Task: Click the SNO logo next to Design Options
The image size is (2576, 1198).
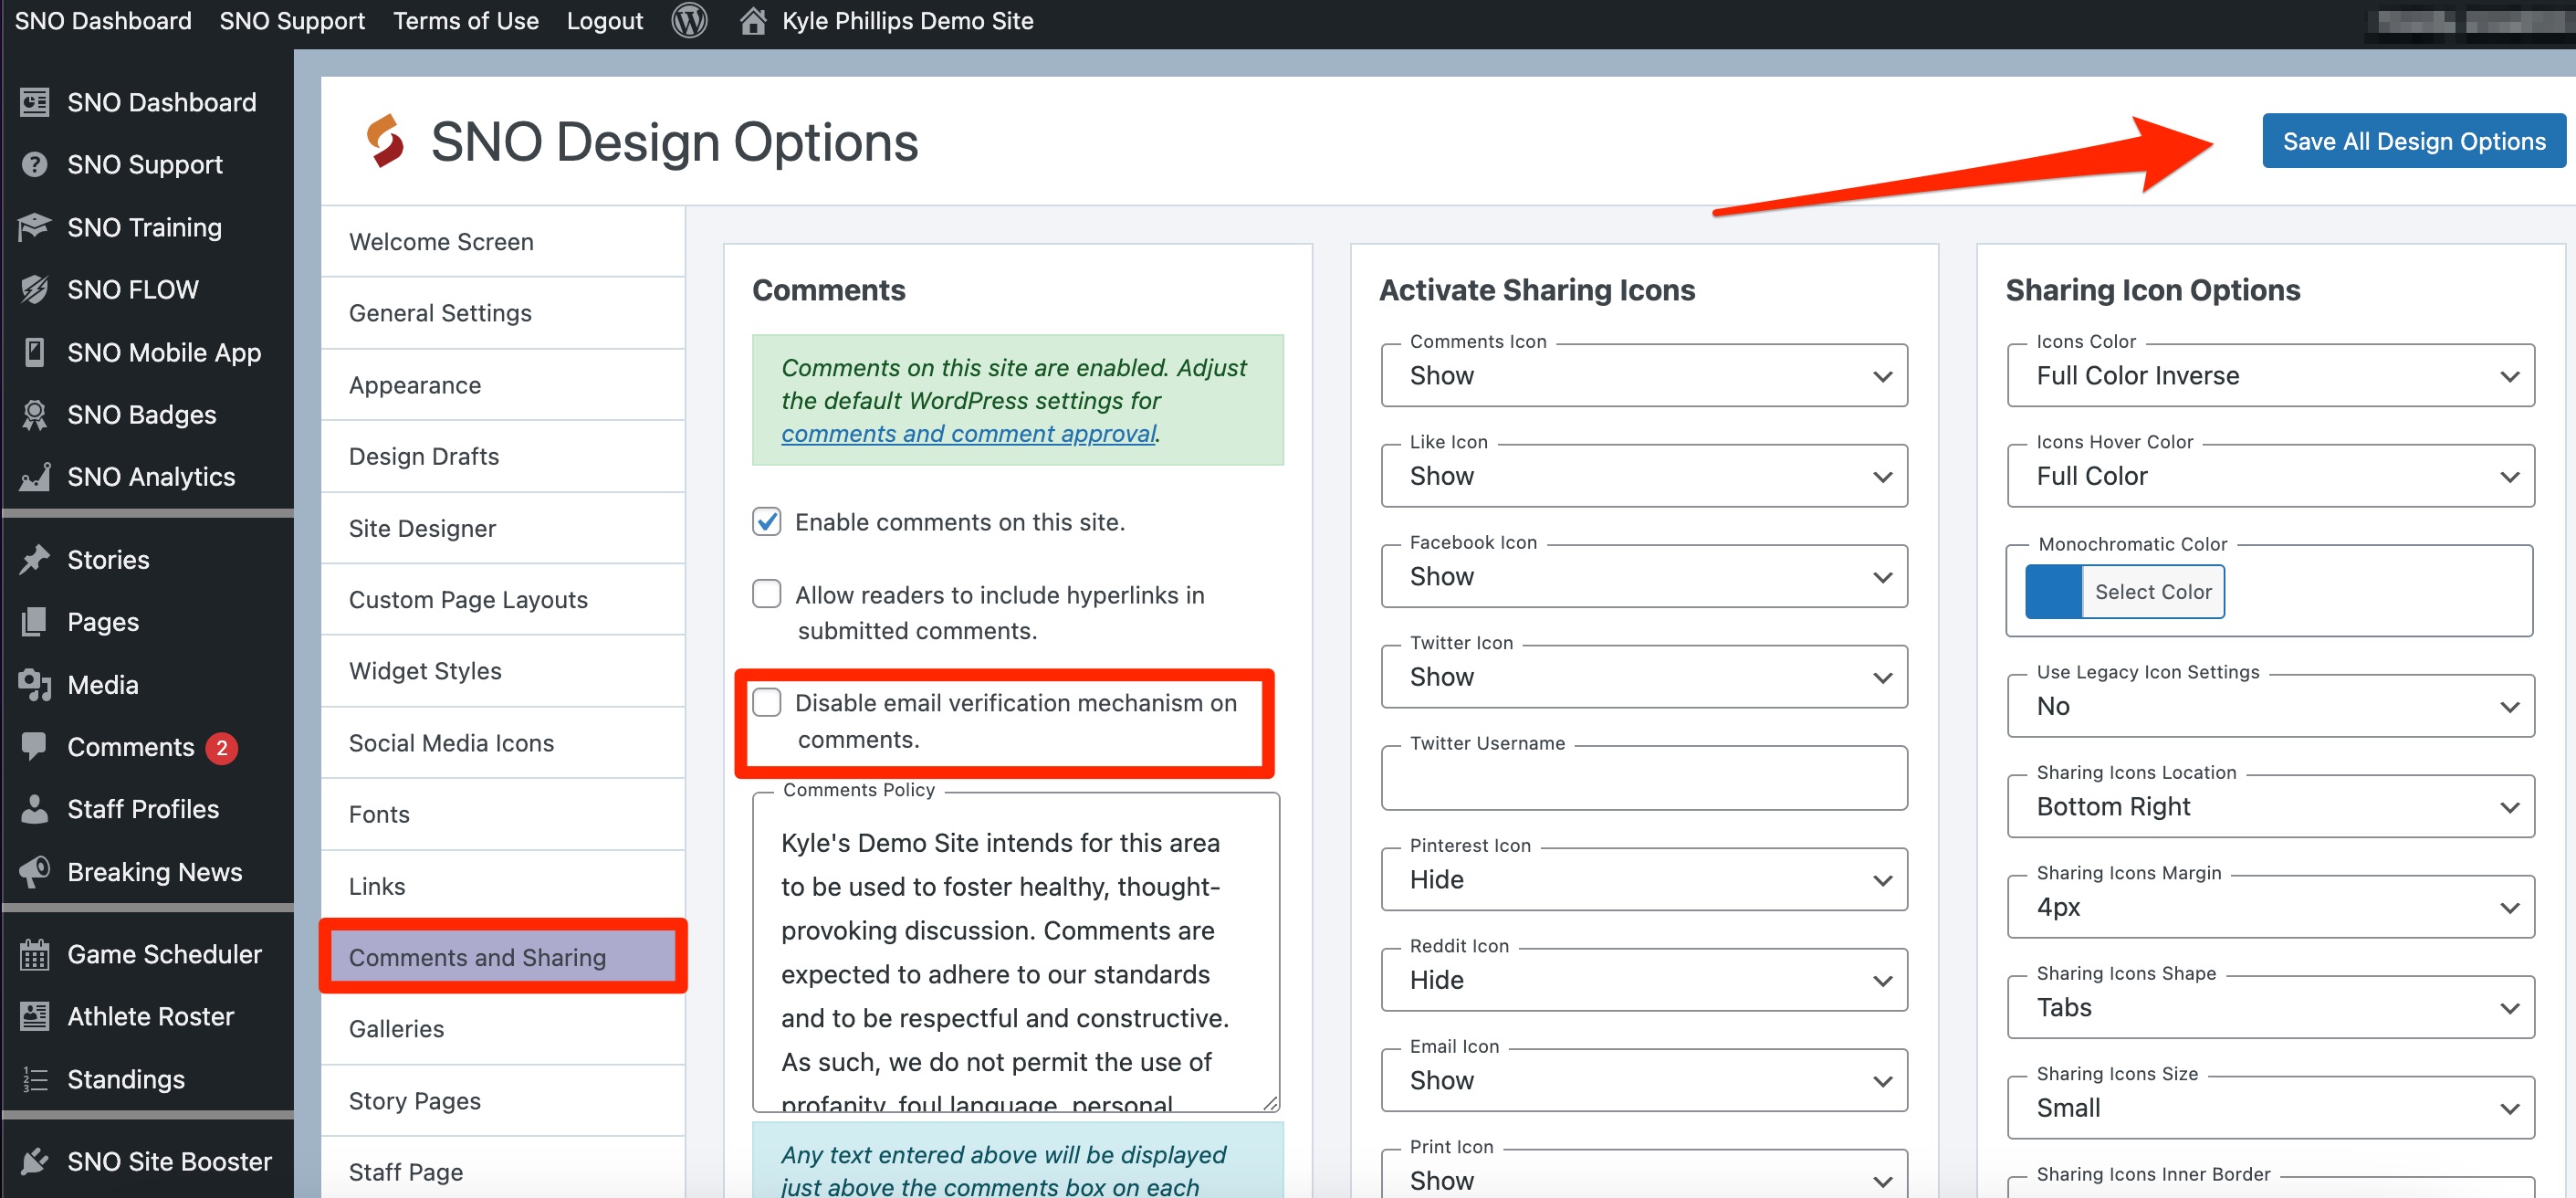Action: [384, 141]
